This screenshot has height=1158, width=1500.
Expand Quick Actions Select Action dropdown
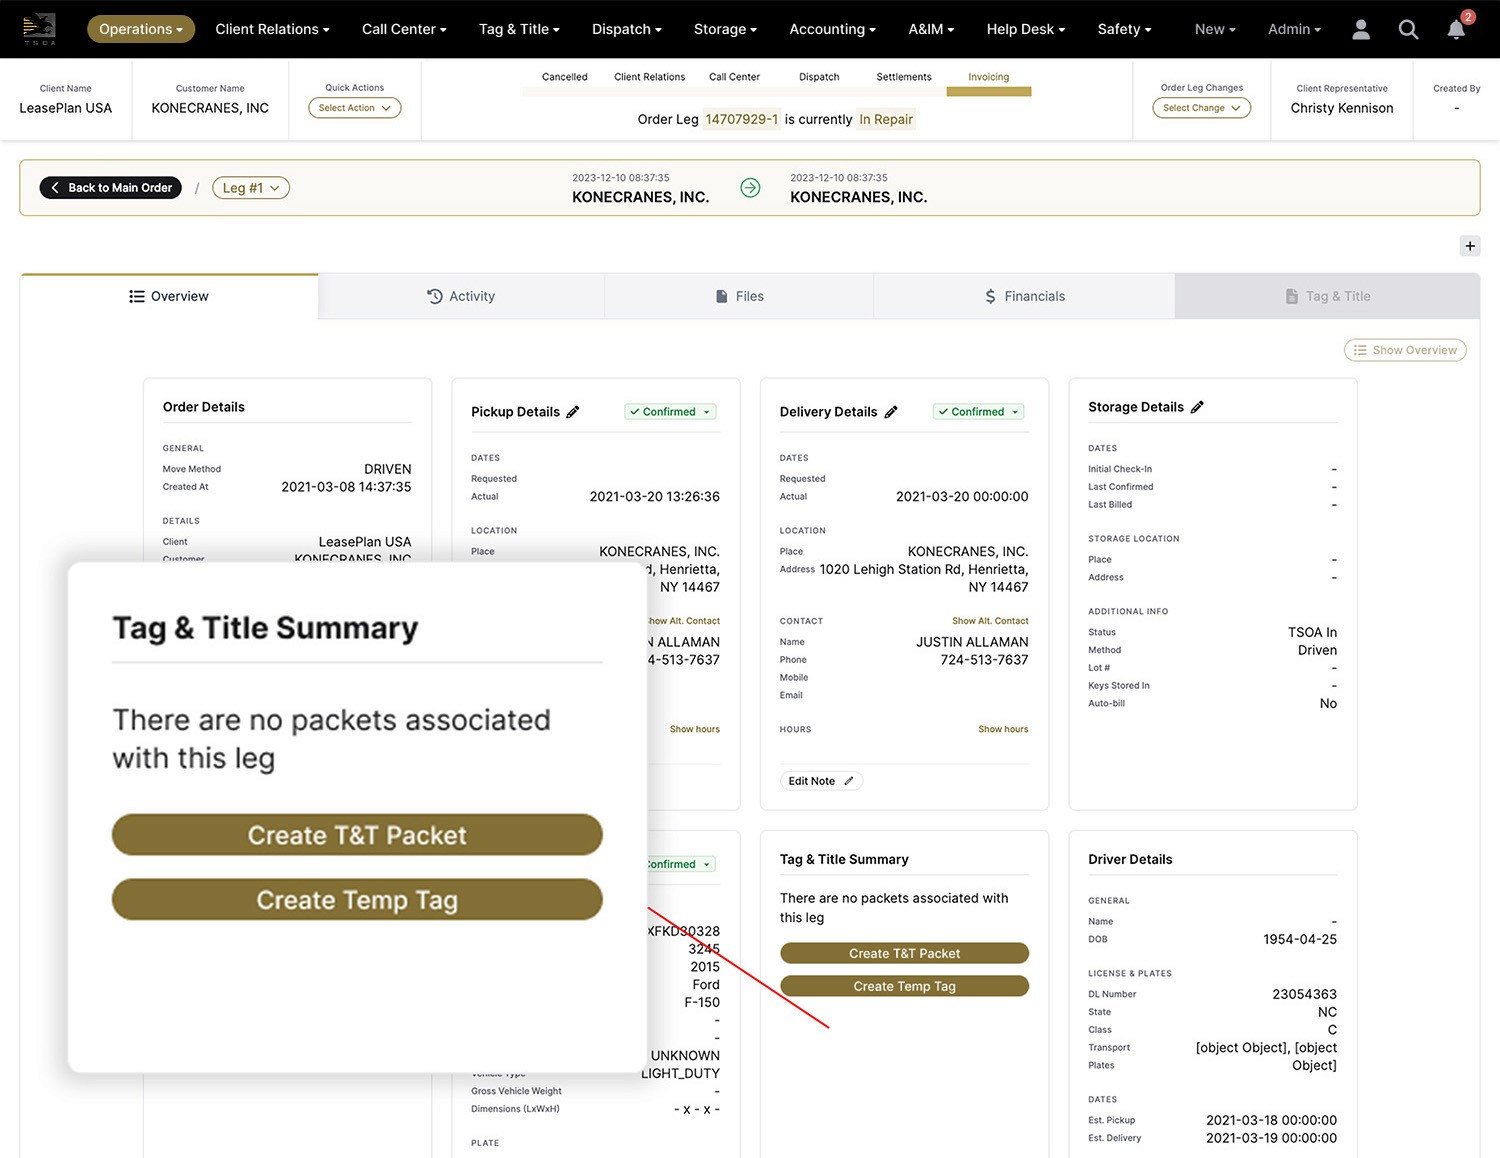tap(355, 108)
